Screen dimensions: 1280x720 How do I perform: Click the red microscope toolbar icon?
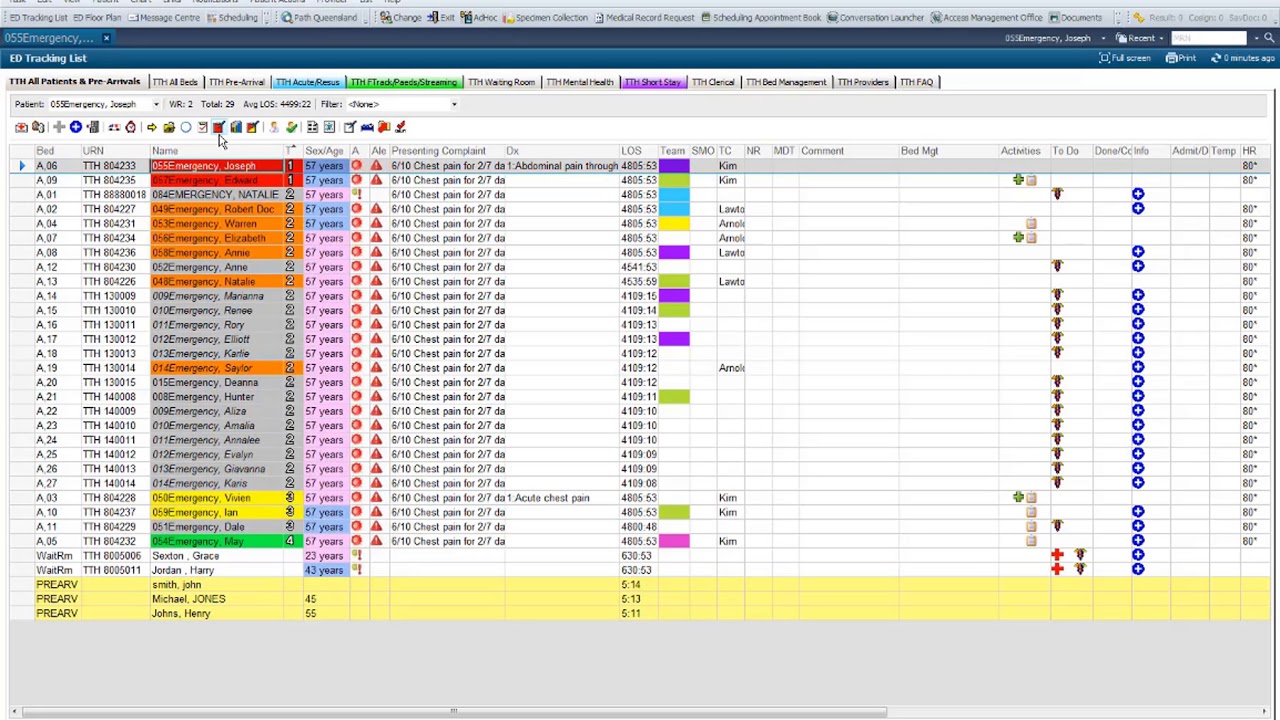(401, 127)
